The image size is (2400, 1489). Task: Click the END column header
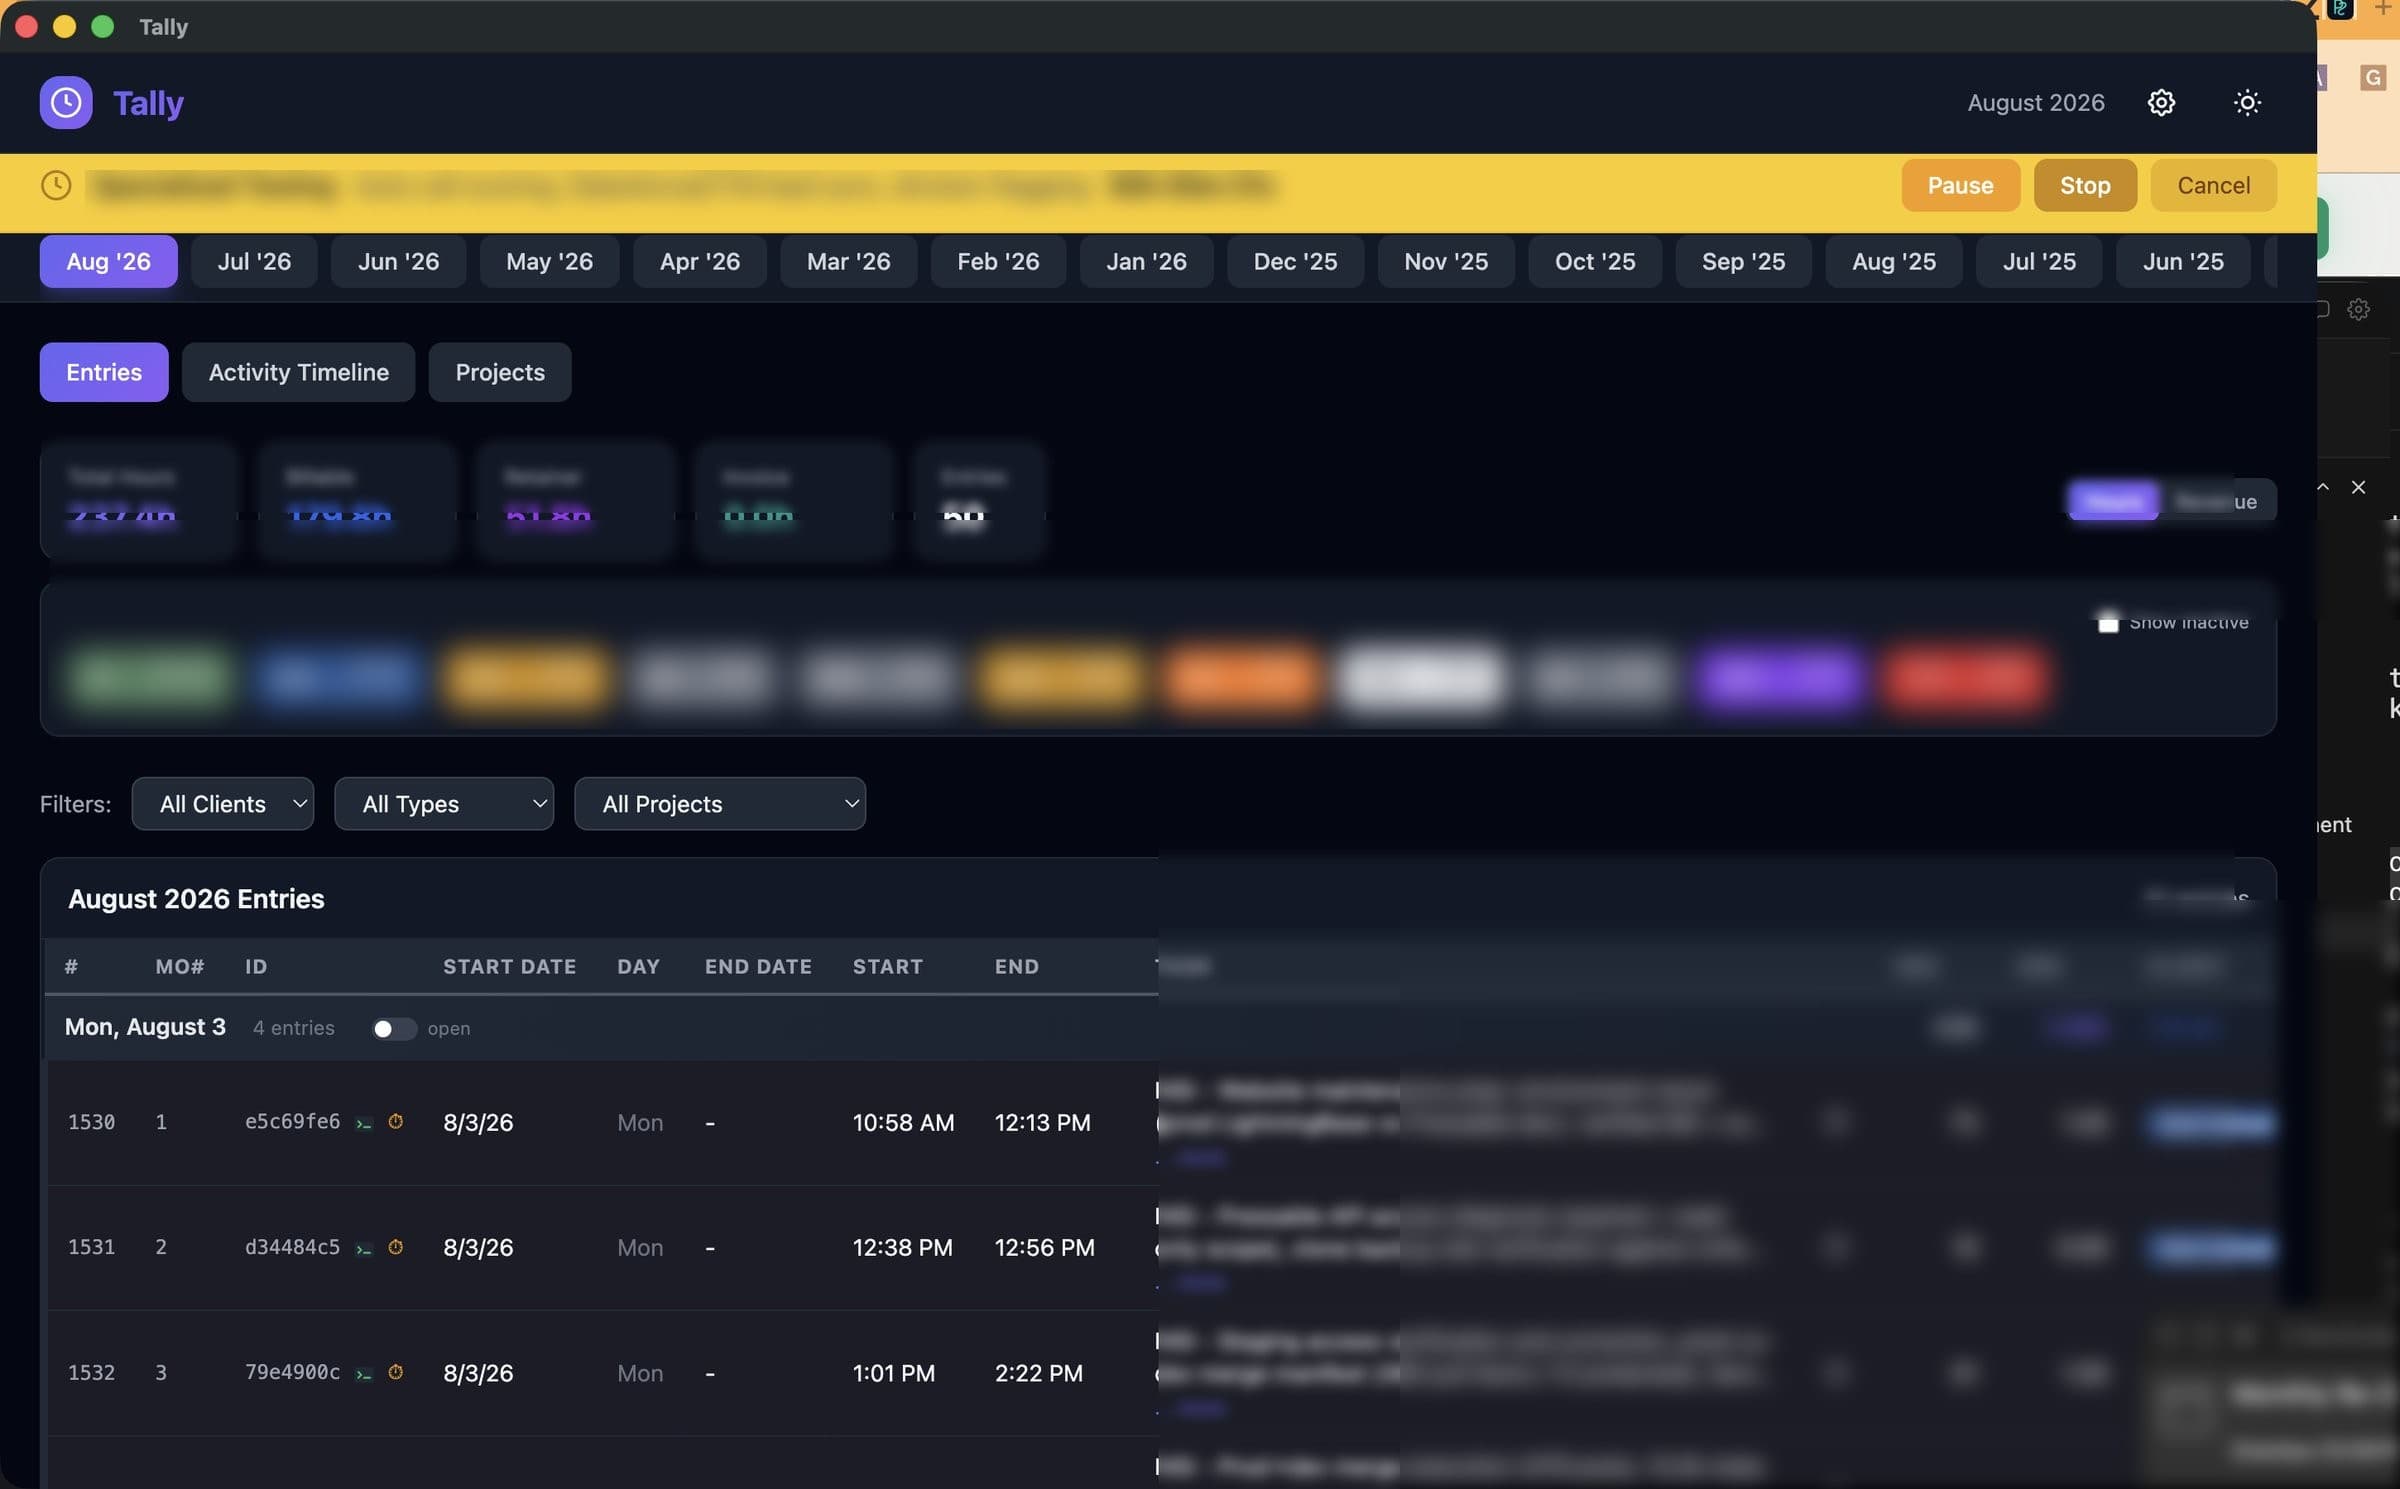coord(1016,967)
